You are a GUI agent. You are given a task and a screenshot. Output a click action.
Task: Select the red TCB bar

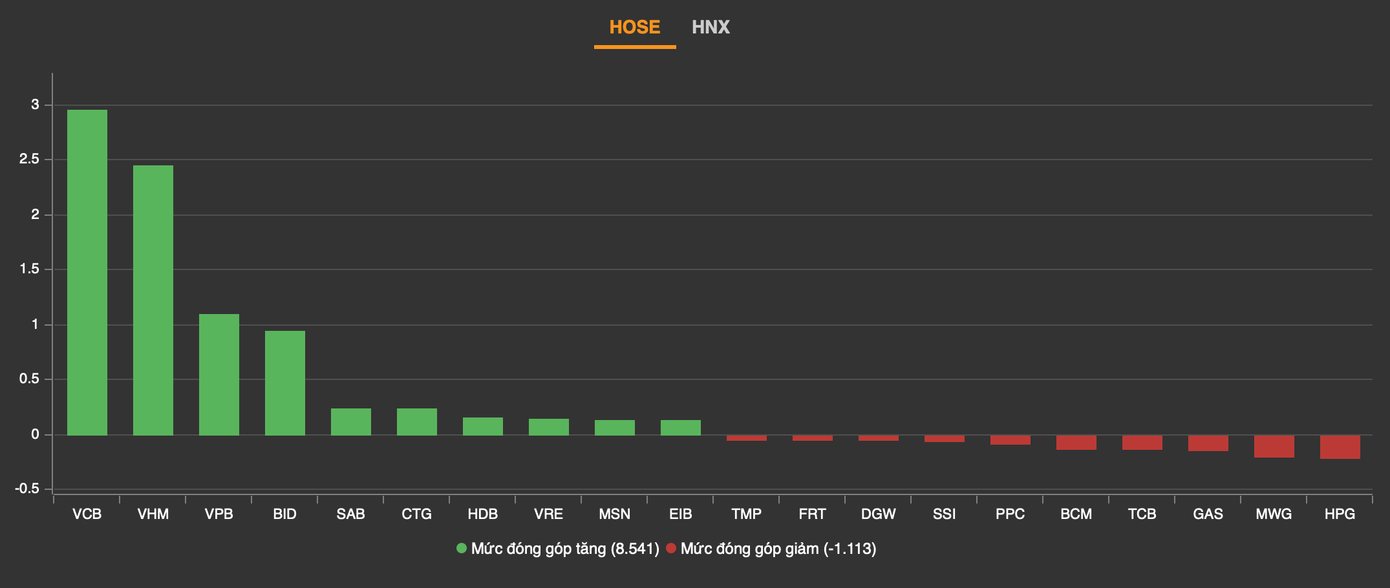tap(1142, 442)
